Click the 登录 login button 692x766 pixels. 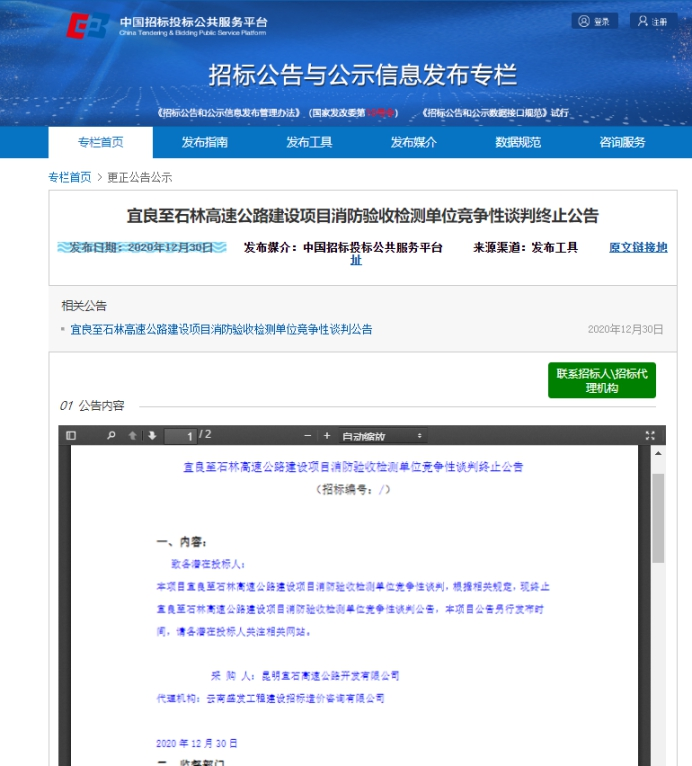(x=594, y=21)
